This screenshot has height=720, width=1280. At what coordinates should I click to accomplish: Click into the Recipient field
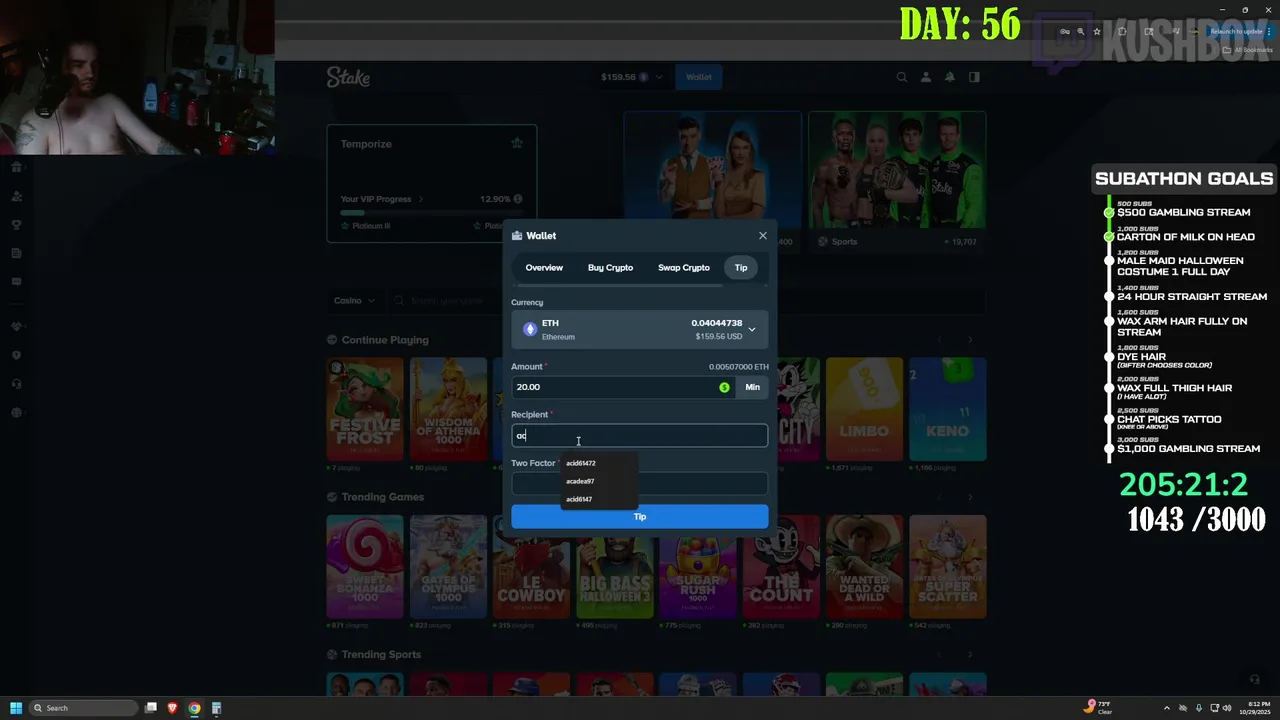pos(640,435)
